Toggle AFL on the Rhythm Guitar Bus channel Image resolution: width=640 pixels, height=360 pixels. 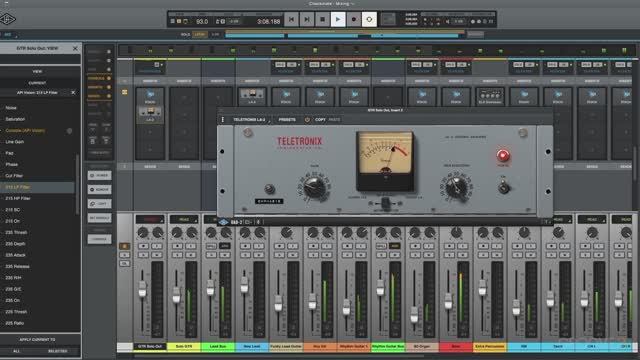click(394, 246)
